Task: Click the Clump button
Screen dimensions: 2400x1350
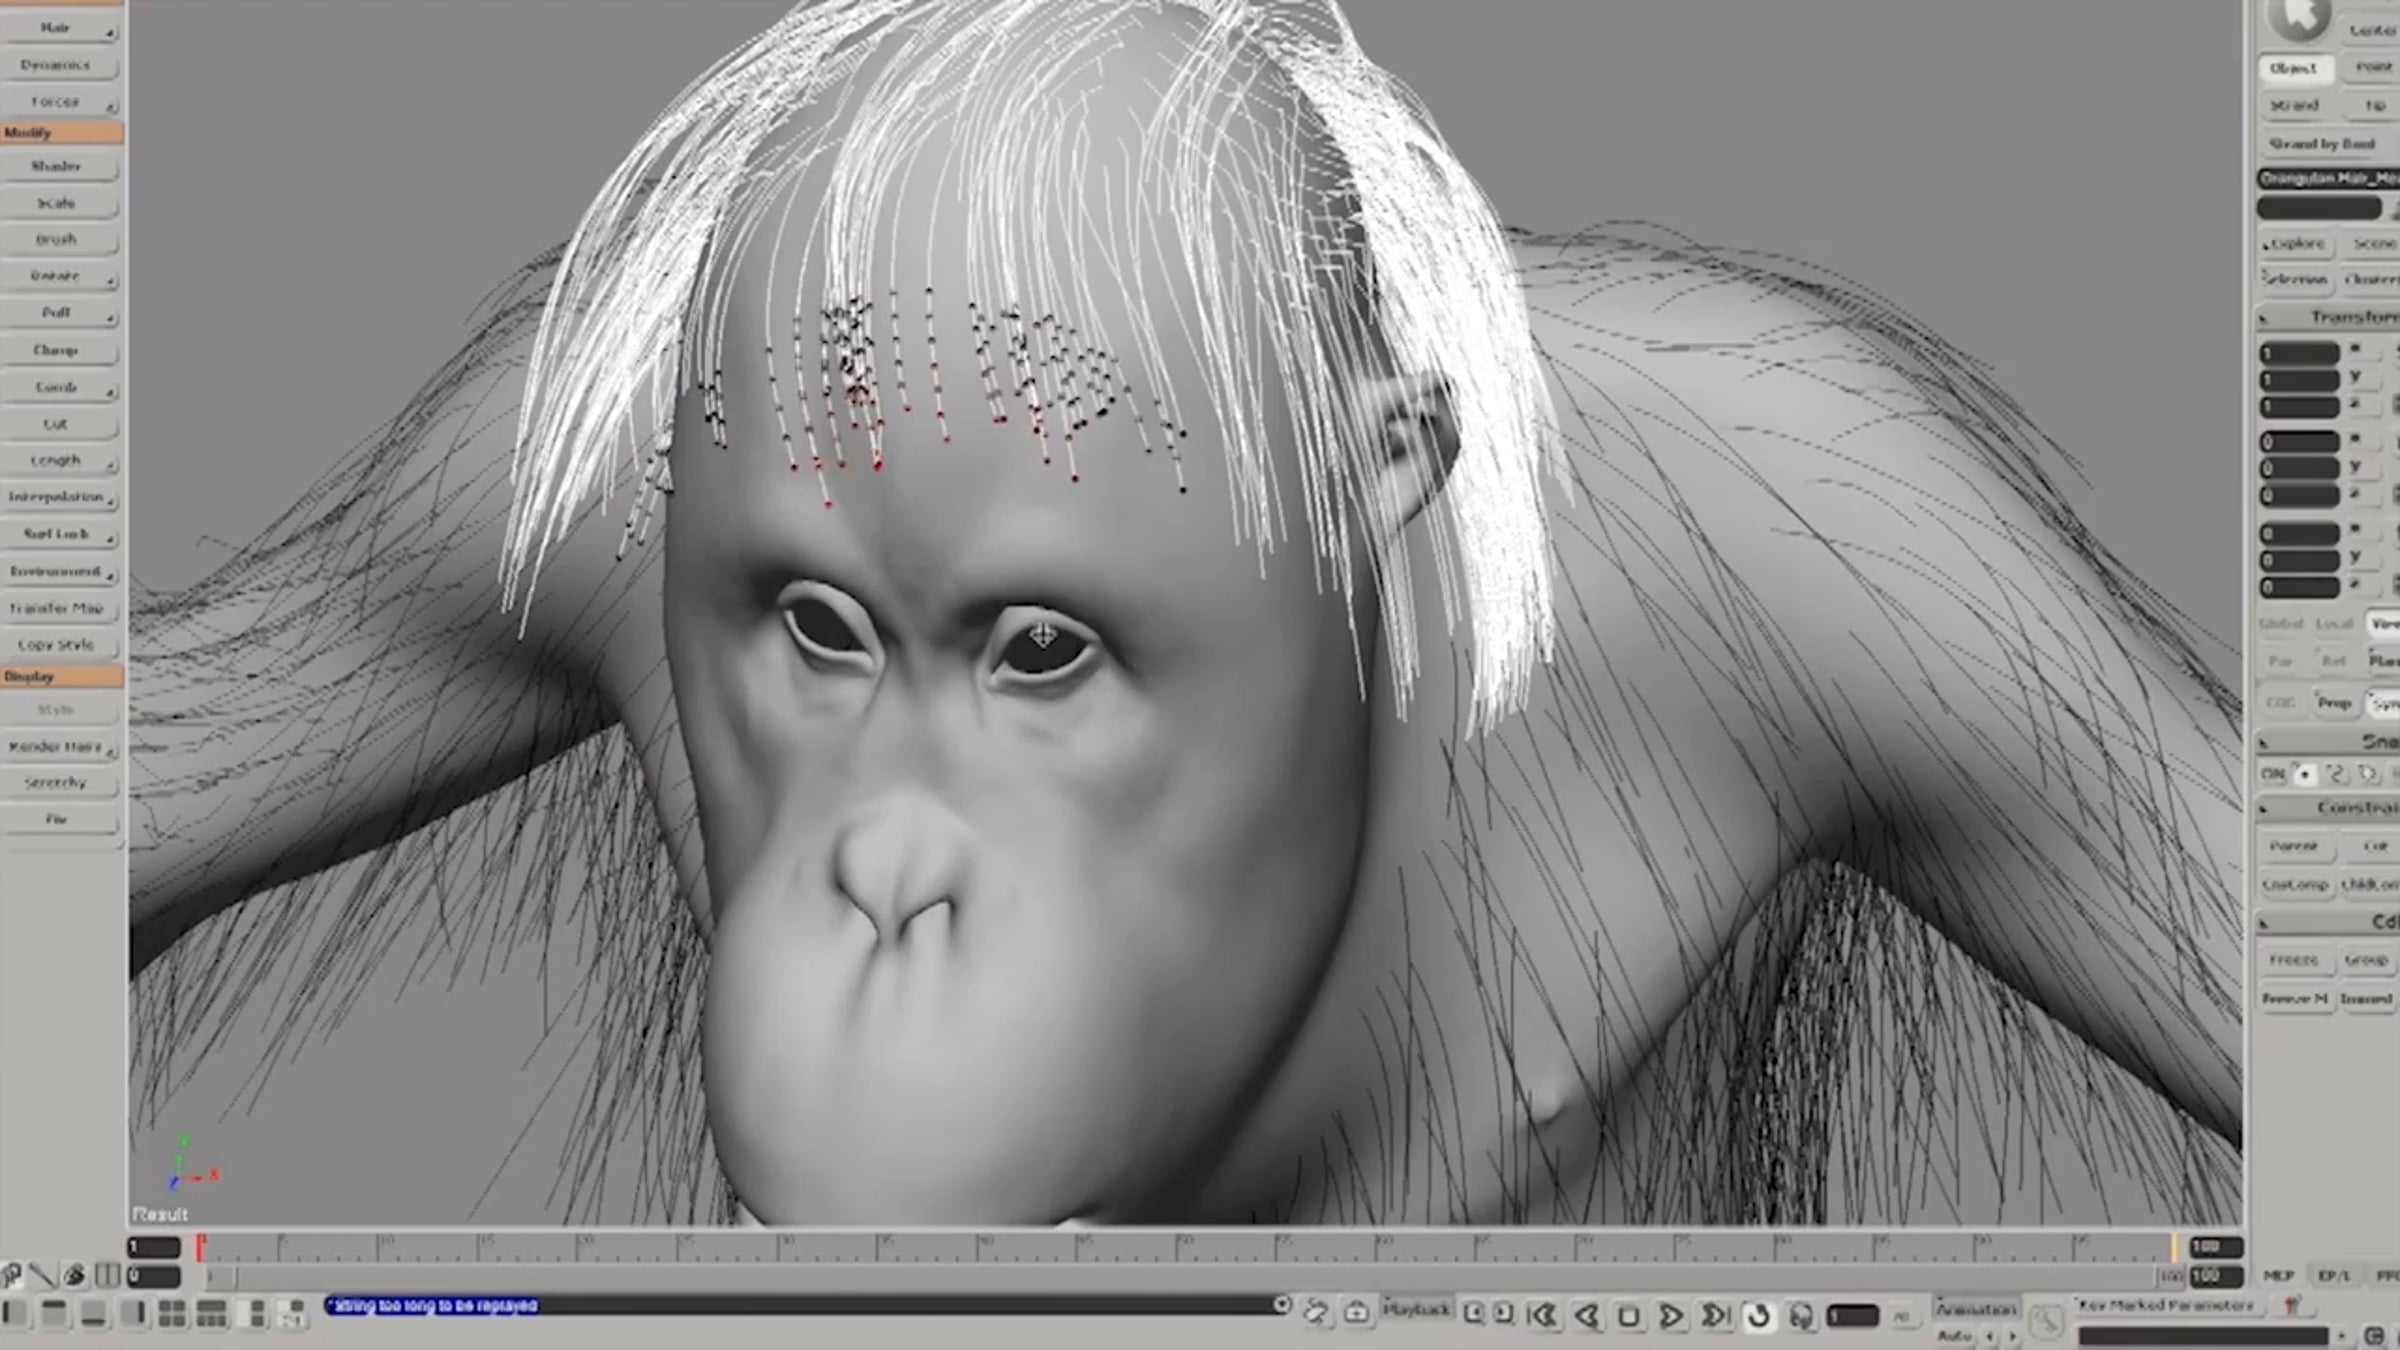Action: click(60, 350)
